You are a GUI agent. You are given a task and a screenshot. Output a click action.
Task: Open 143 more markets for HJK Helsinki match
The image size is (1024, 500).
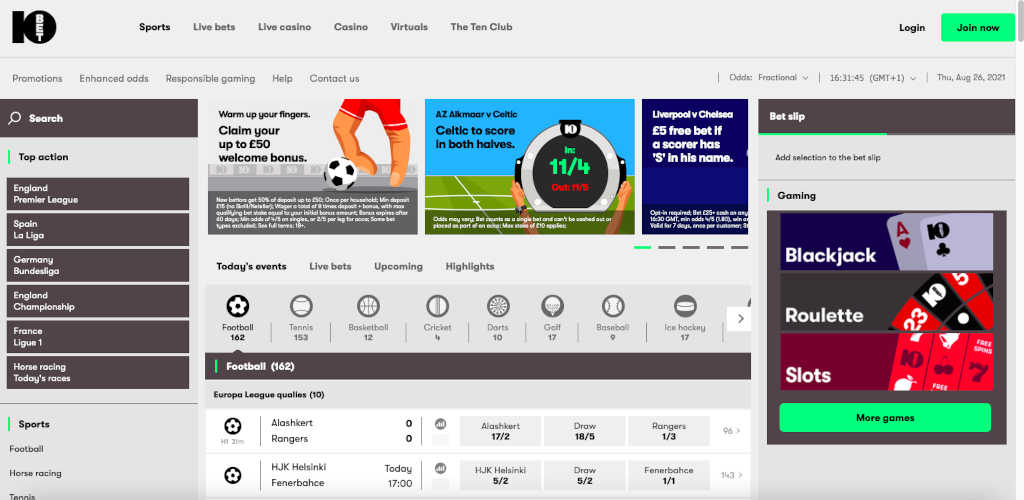click(731, 475)
